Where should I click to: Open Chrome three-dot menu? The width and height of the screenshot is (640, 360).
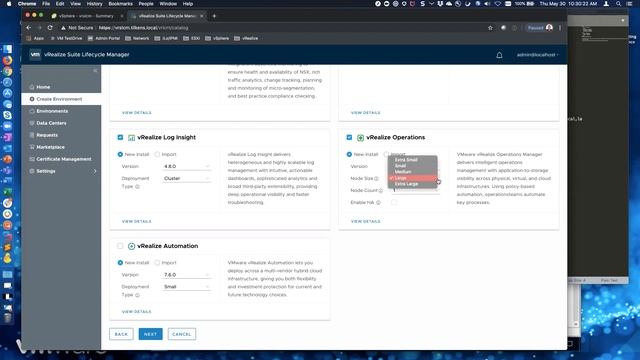(560, 28)
